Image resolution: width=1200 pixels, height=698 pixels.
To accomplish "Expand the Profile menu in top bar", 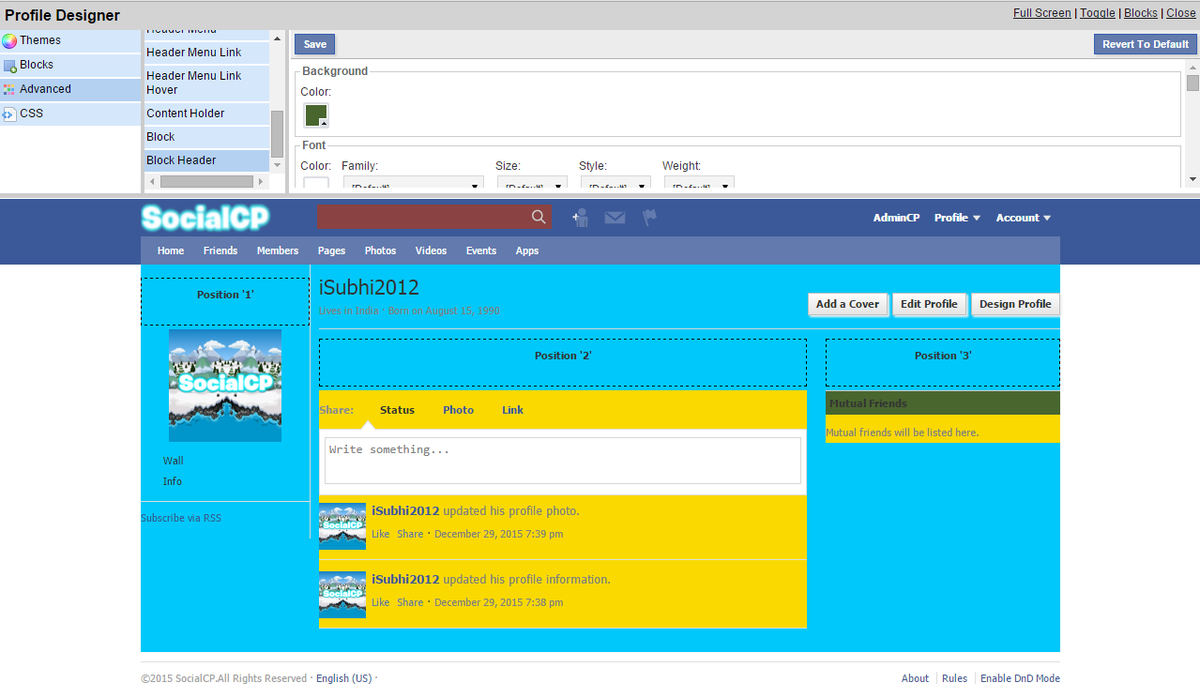I will tap(956, 217).
